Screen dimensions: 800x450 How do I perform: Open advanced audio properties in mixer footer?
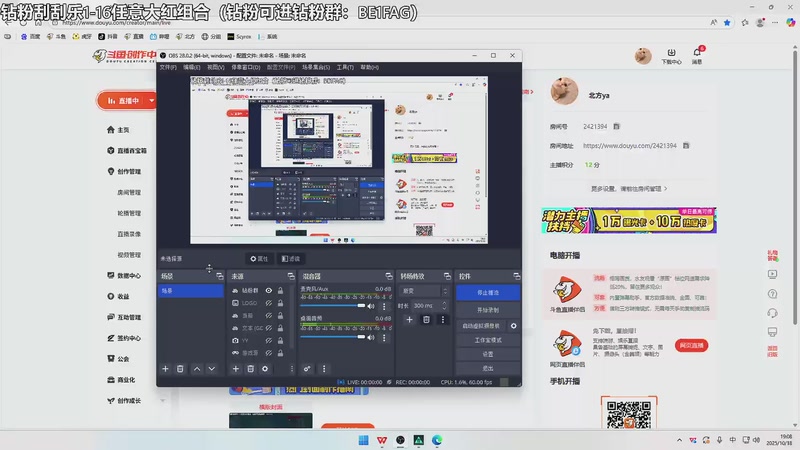tap(307, 368)
